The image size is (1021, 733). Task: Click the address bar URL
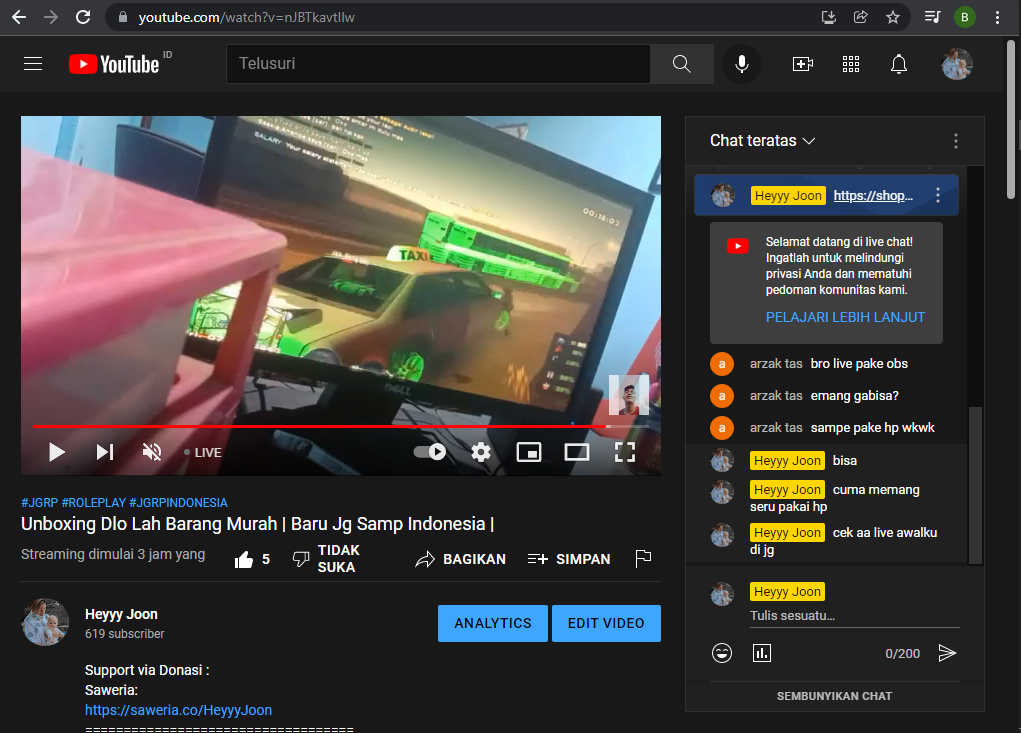click(x=246, y=18)
